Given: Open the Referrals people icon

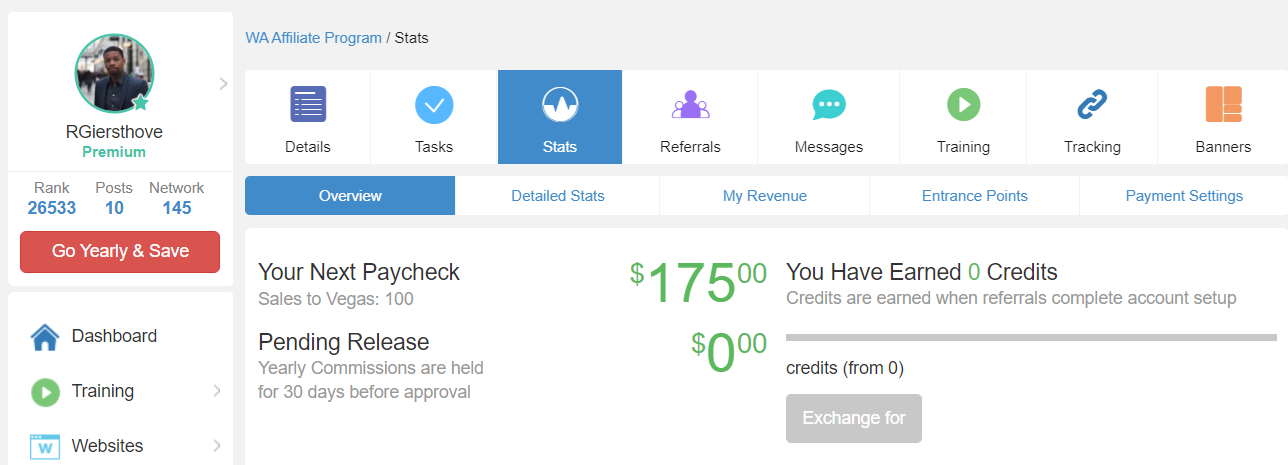Looking at the screenshot, I should [x=690, y=104].
